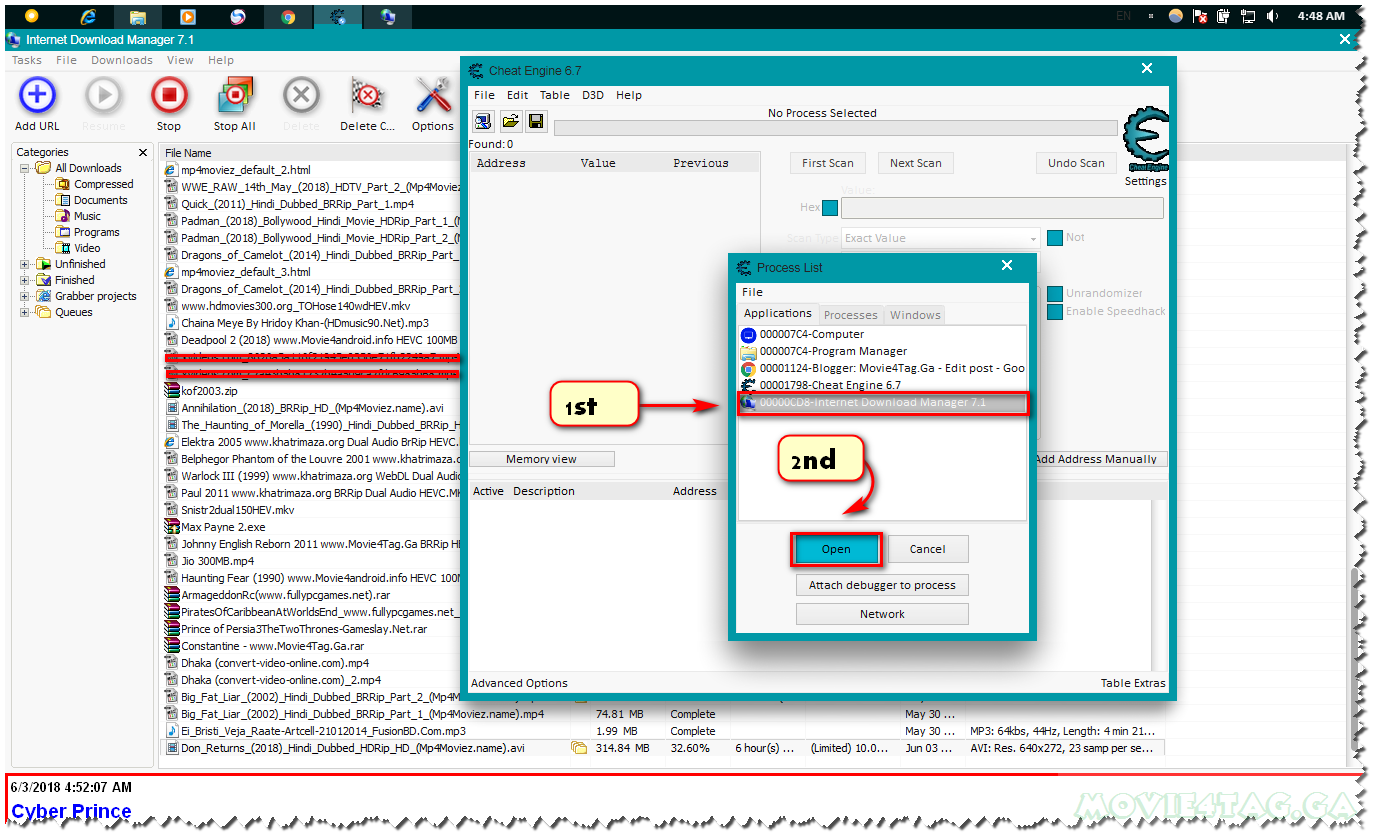Click Advanced Options in Cheat Engine
The height and width of the screenshot is (839, 1377).
click(519, 683)
